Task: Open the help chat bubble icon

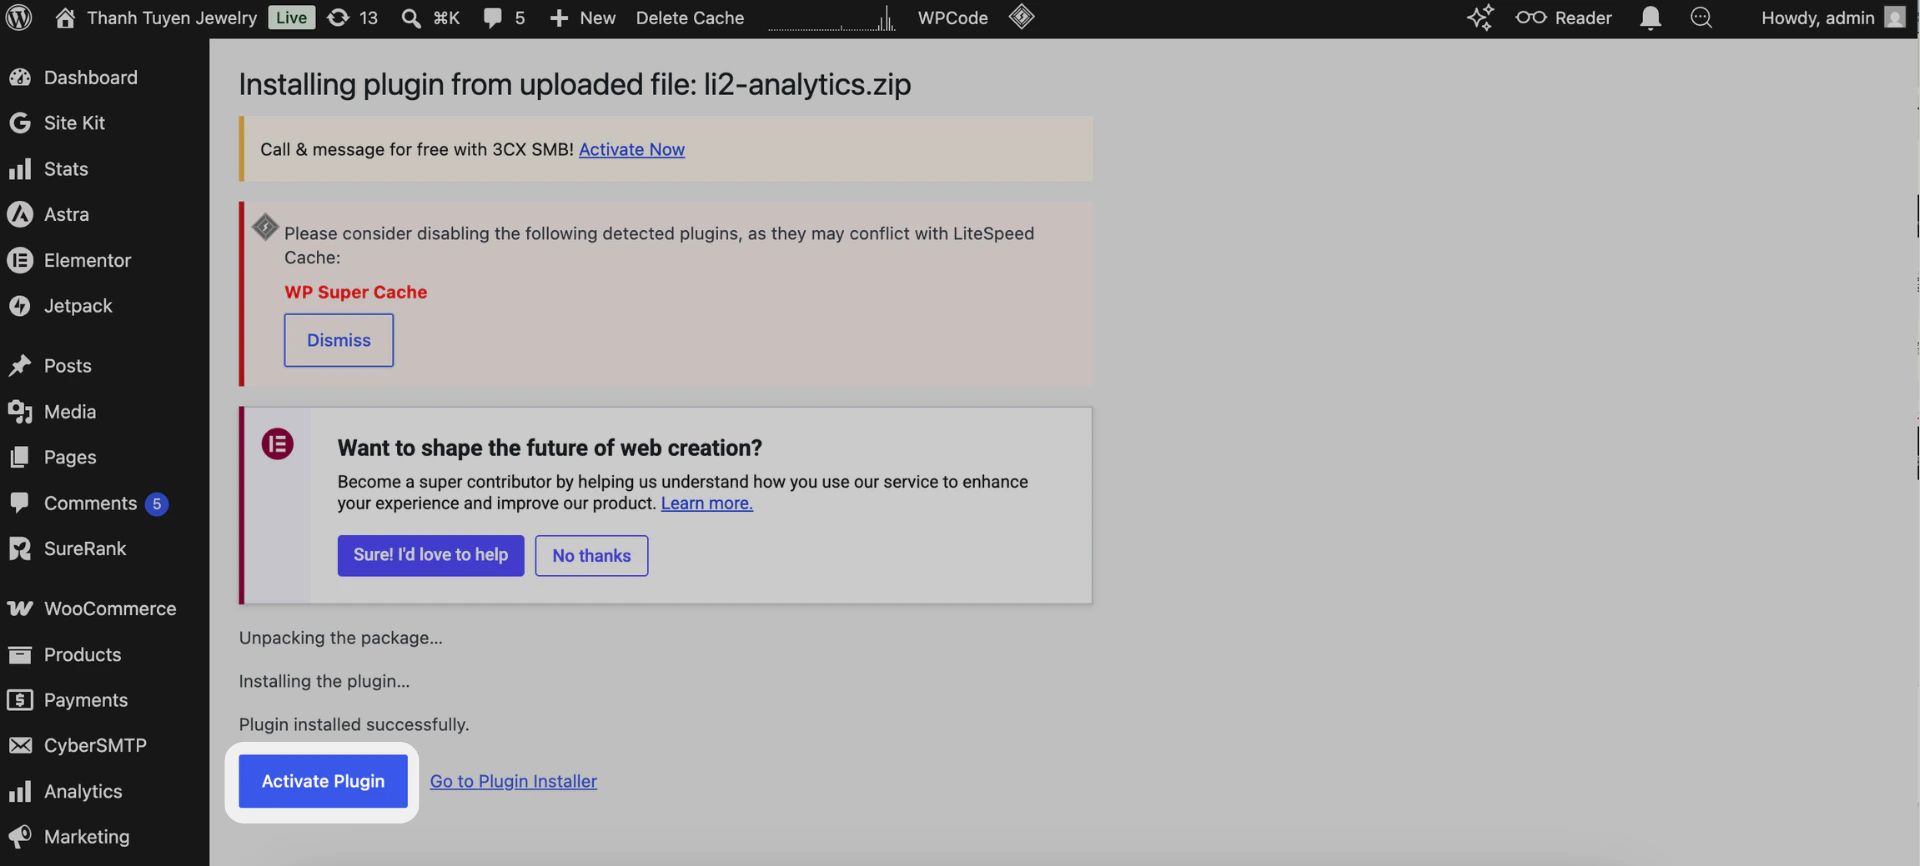Action: pos(1701,18)
